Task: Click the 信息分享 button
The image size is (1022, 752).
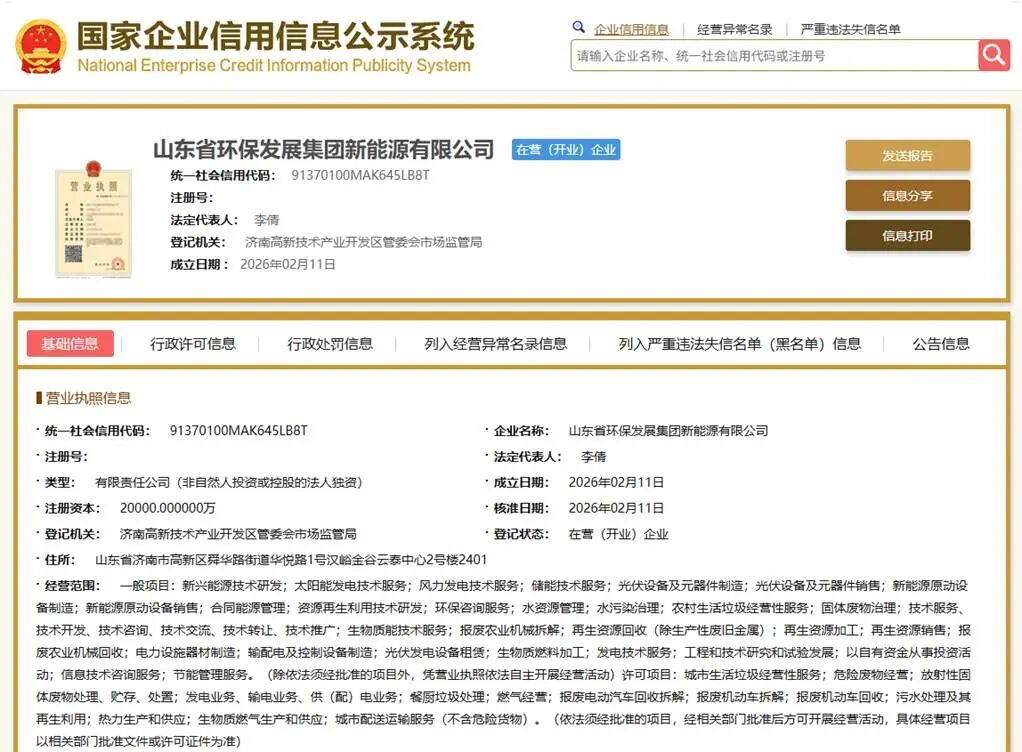Action: [x=907, y=197]
